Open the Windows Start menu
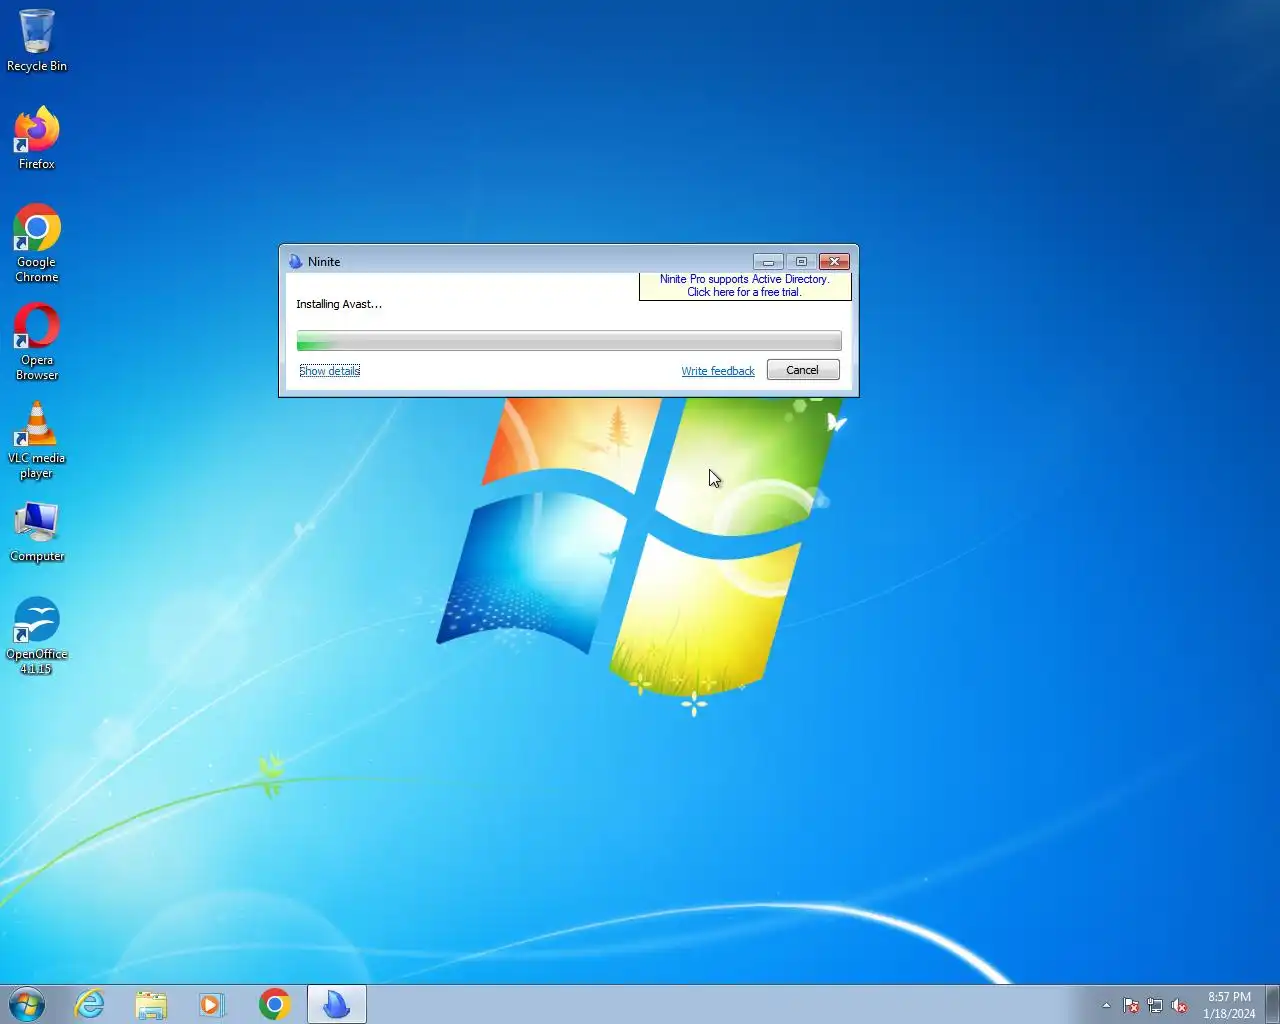 click(27, 1004)
